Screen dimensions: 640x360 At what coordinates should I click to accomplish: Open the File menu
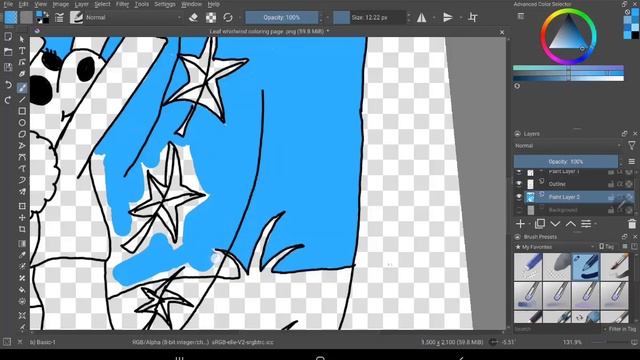pos(8,4)
